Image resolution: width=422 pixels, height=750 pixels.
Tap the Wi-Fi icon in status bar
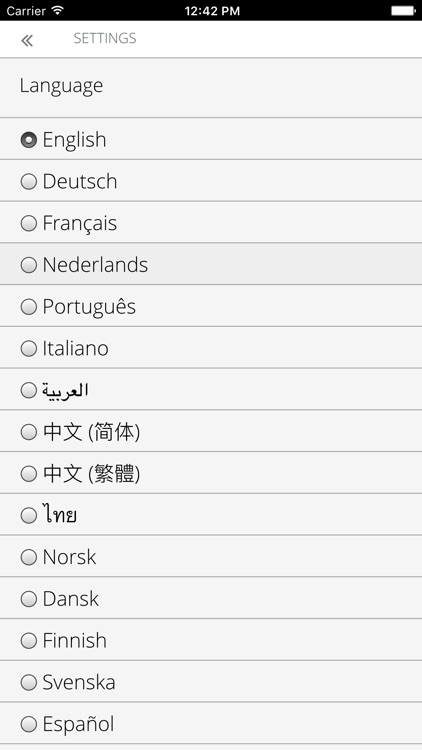click(x=58, y=10)
